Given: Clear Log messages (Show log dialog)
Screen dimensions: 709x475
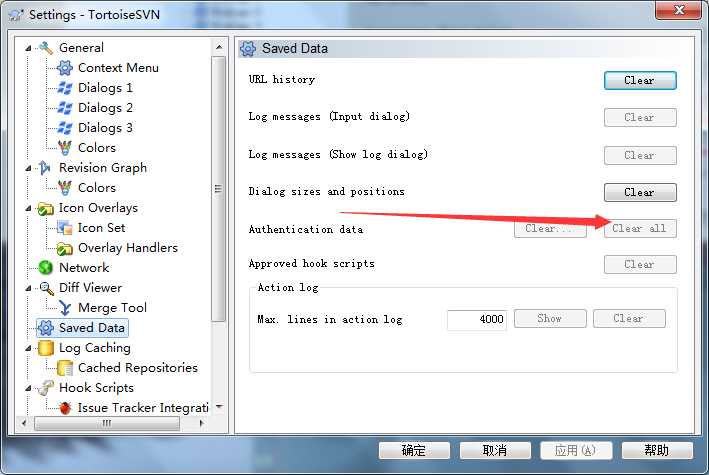Looking at the screenshot, I should pos(640,156).
